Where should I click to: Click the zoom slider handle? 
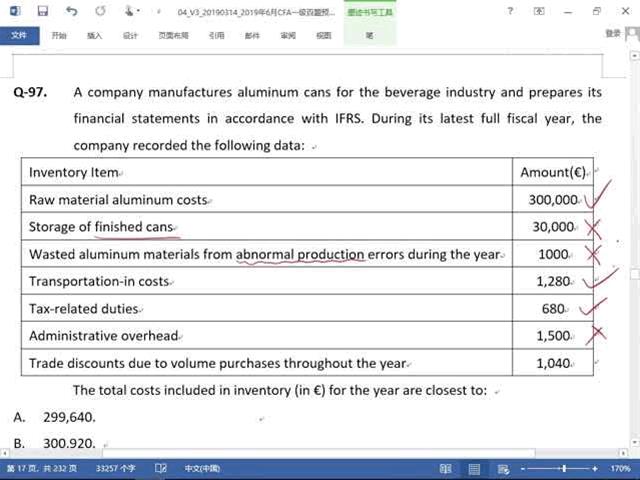click(564, 469)
